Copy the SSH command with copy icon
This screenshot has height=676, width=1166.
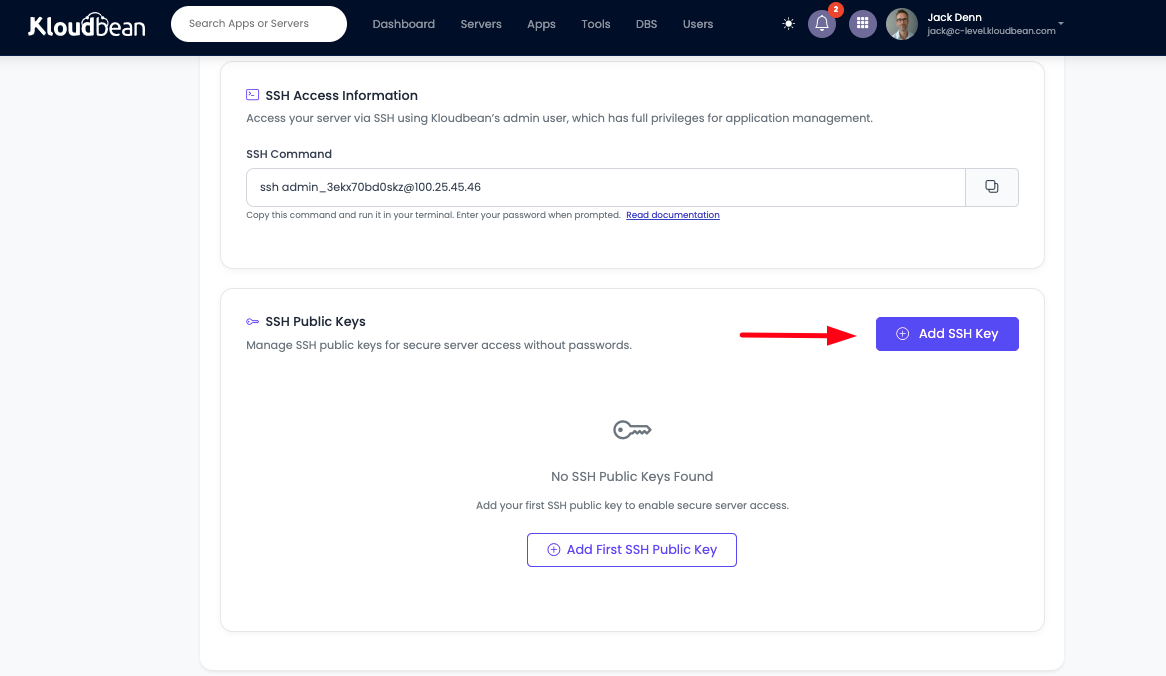click(x=991, y=187)
